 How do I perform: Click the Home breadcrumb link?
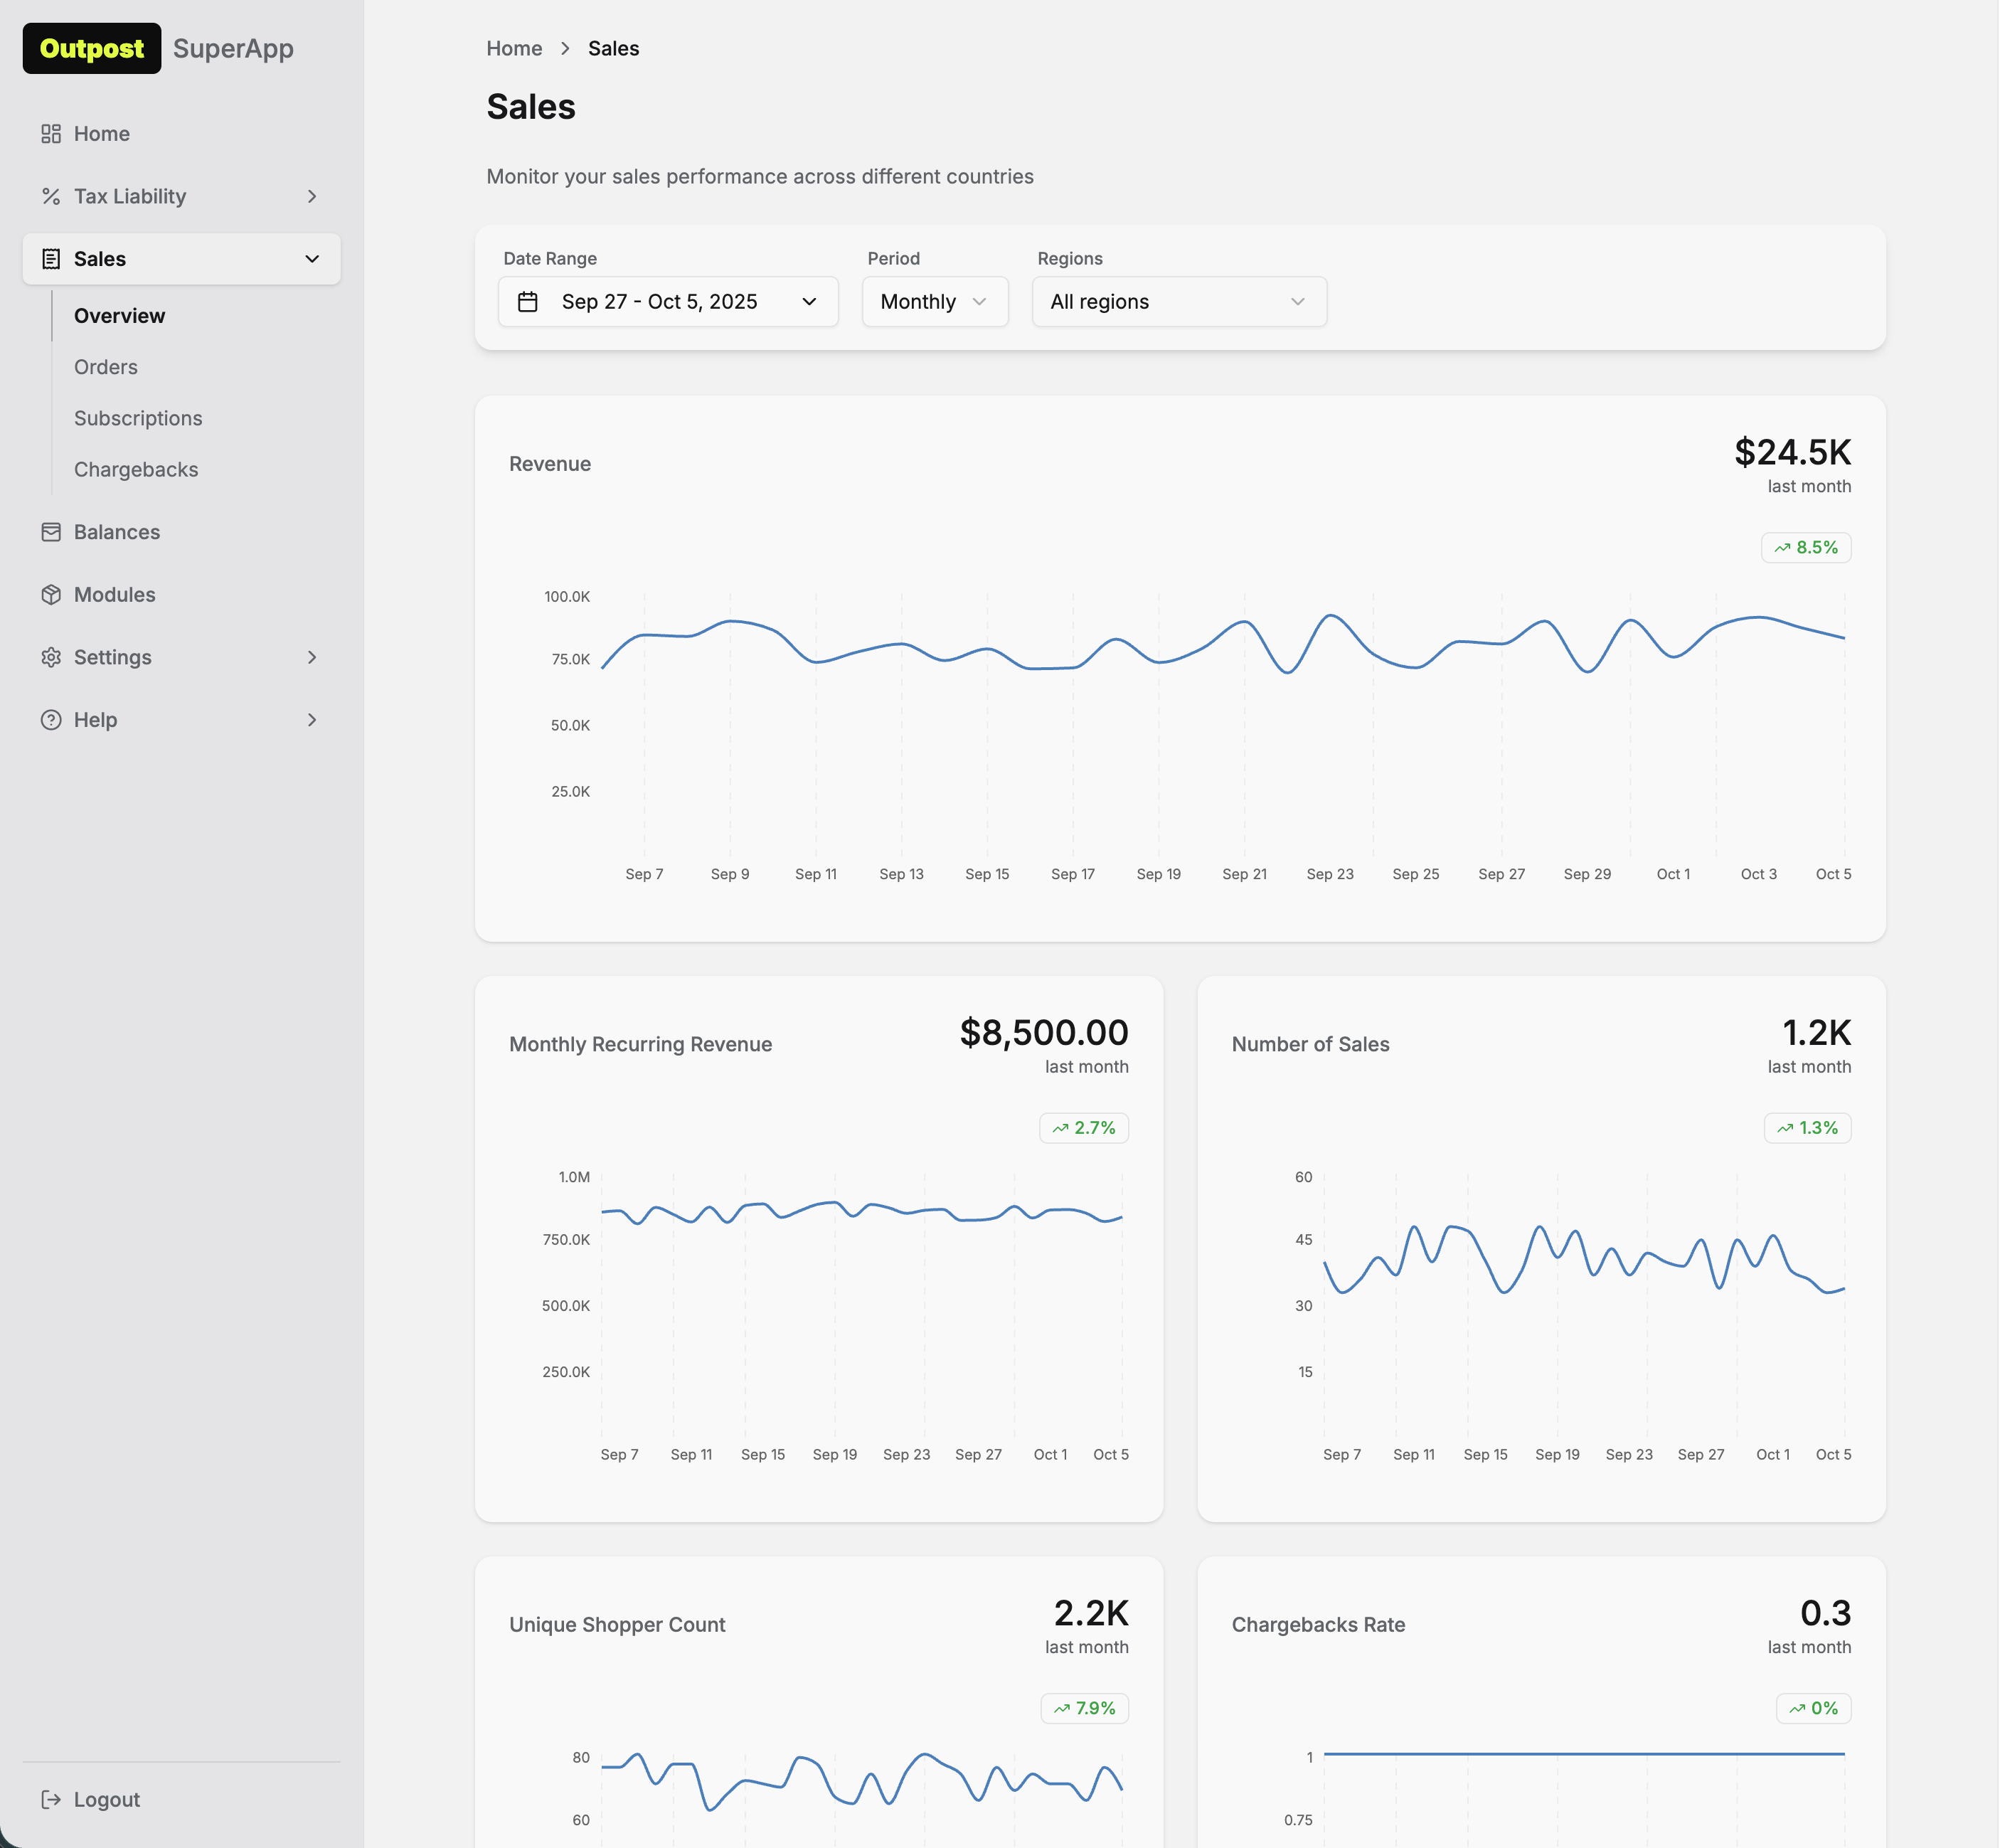click(514, 48)
